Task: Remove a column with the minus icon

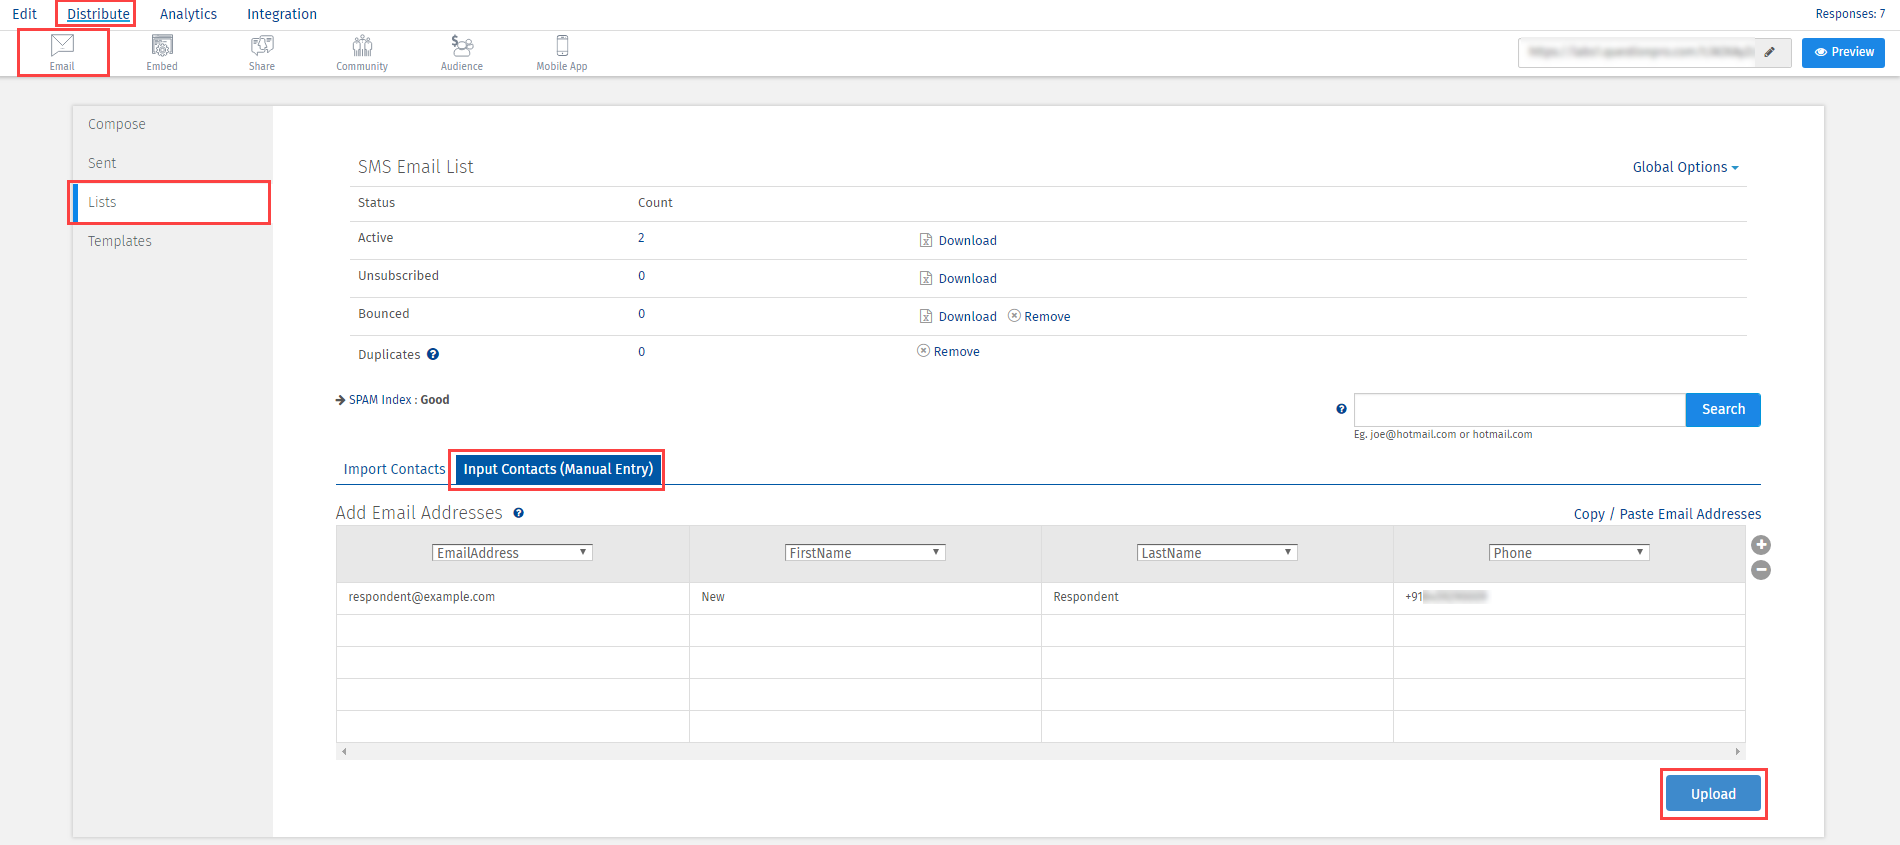Action: pyautogui.click(x=1761, y=570)
